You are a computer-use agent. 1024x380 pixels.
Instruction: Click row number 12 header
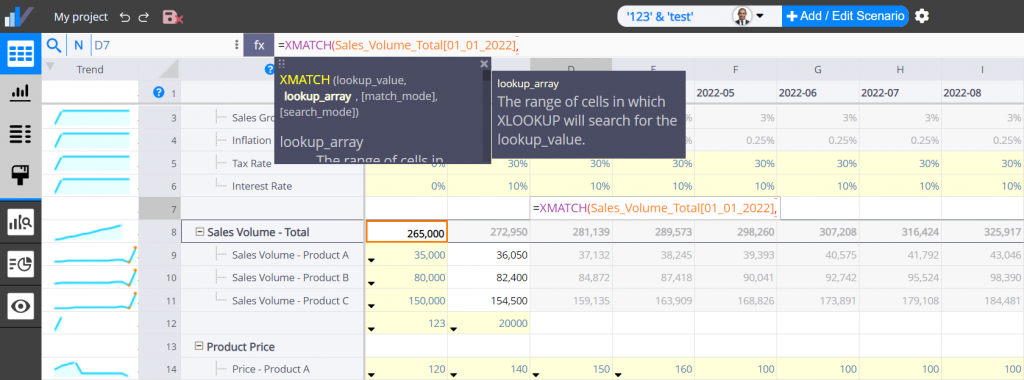[160, 323]
